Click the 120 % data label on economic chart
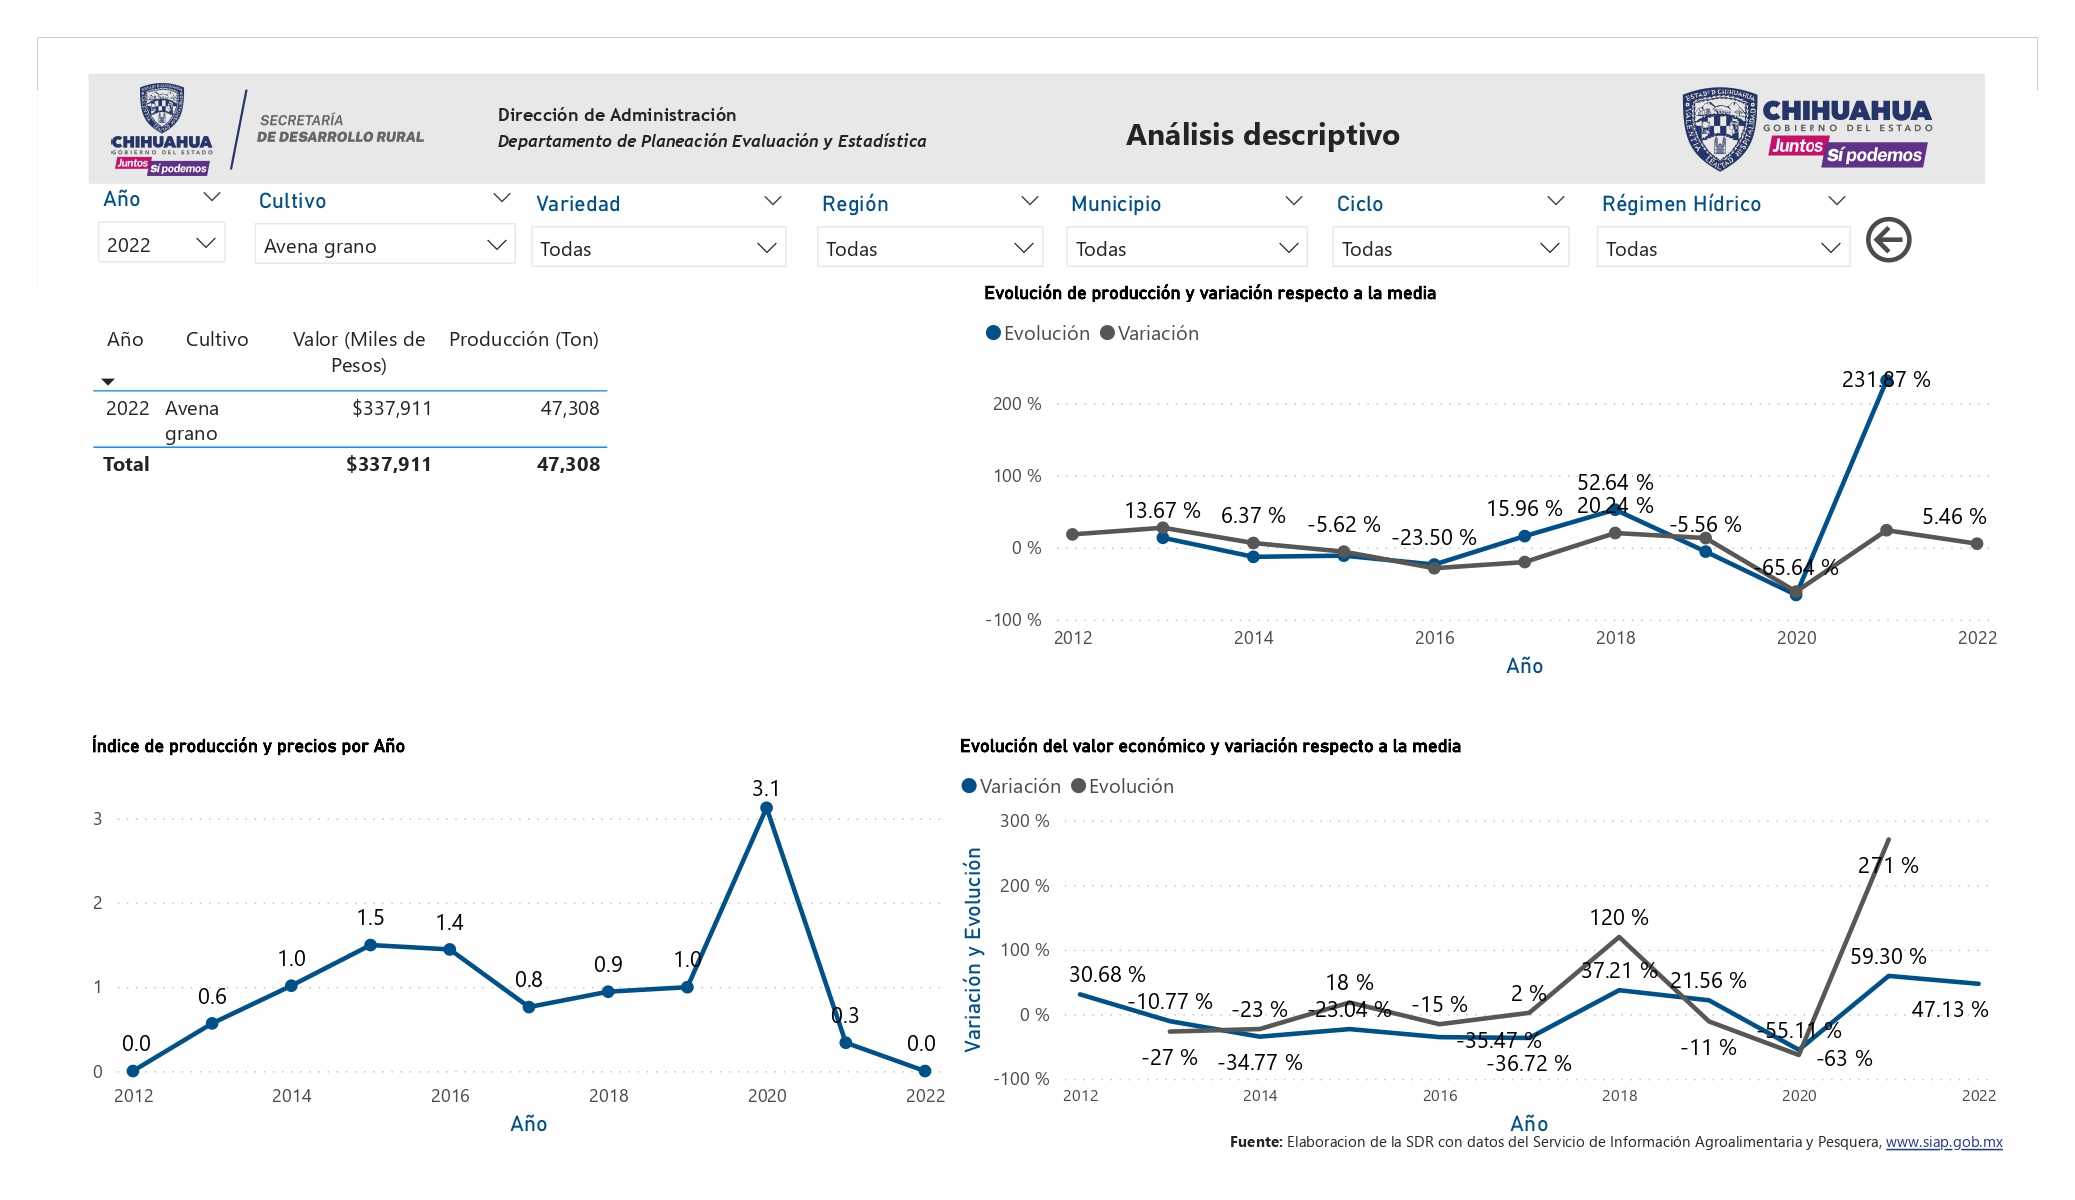This screenshot has height=1200, width=2075. 1619,917
